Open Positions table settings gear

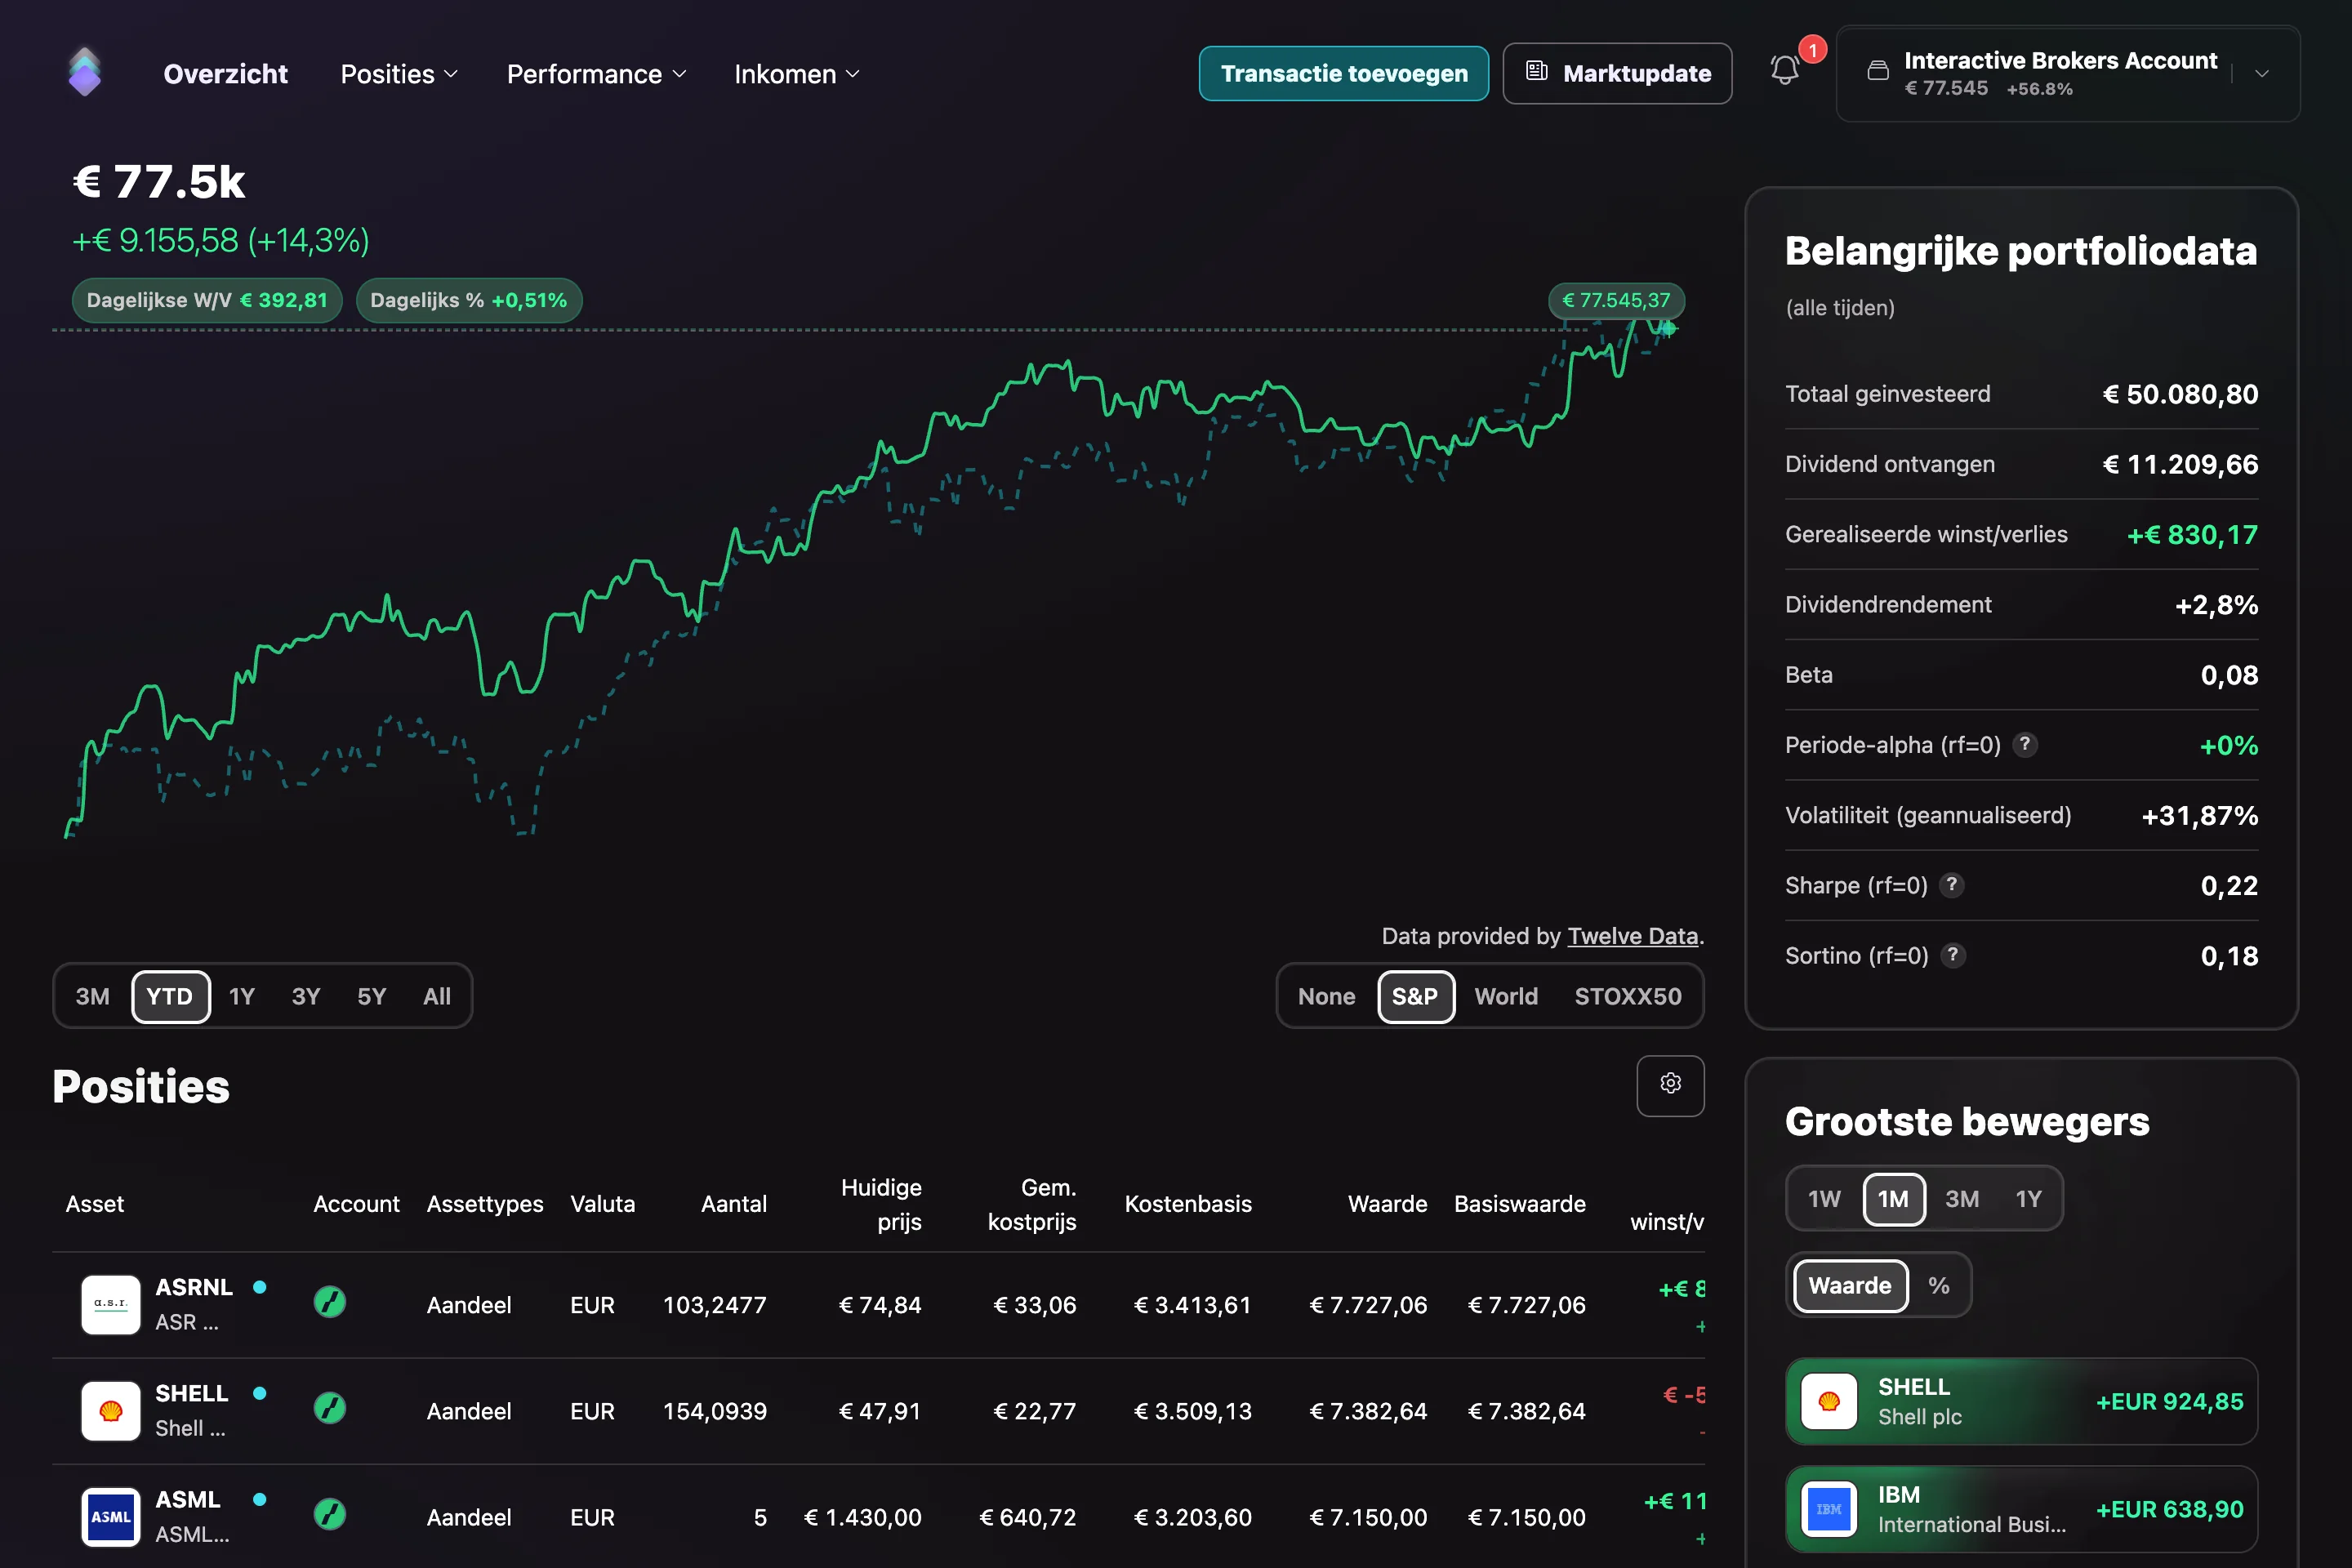(1670, 1084)
